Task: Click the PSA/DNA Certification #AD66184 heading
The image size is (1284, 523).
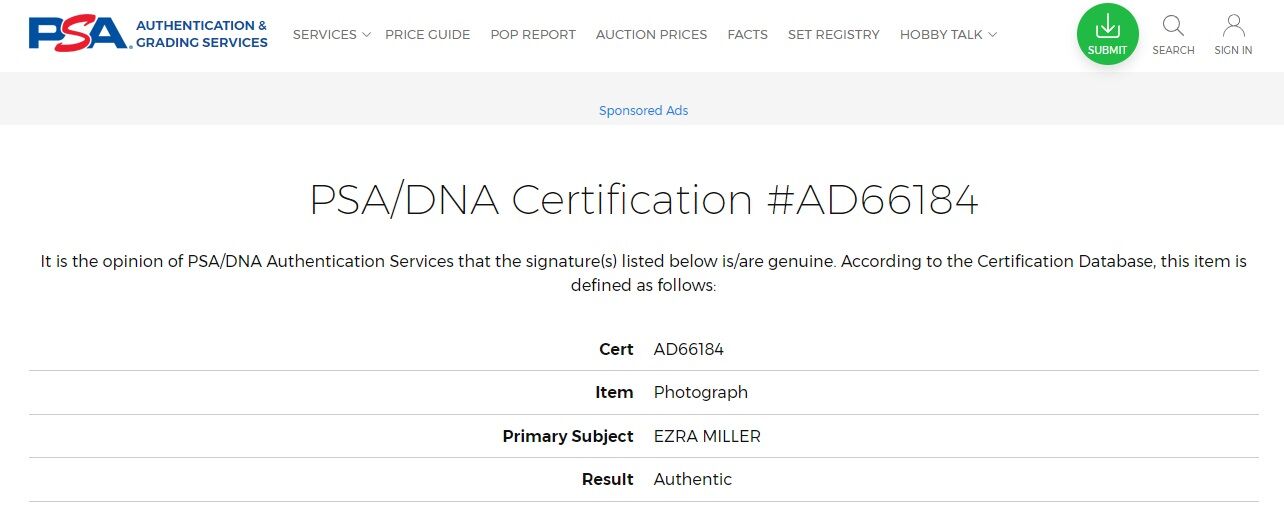Action: coord(643,200)
